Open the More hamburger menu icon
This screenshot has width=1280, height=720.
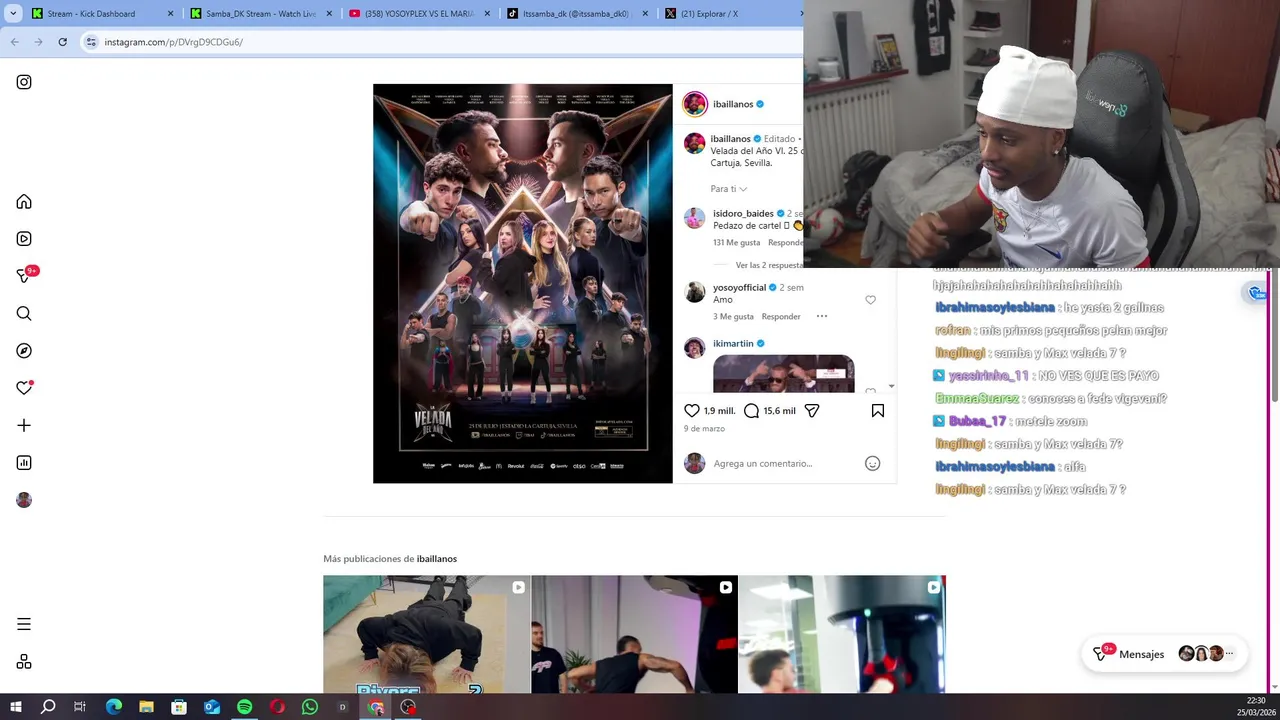click(x=24, y=624)
